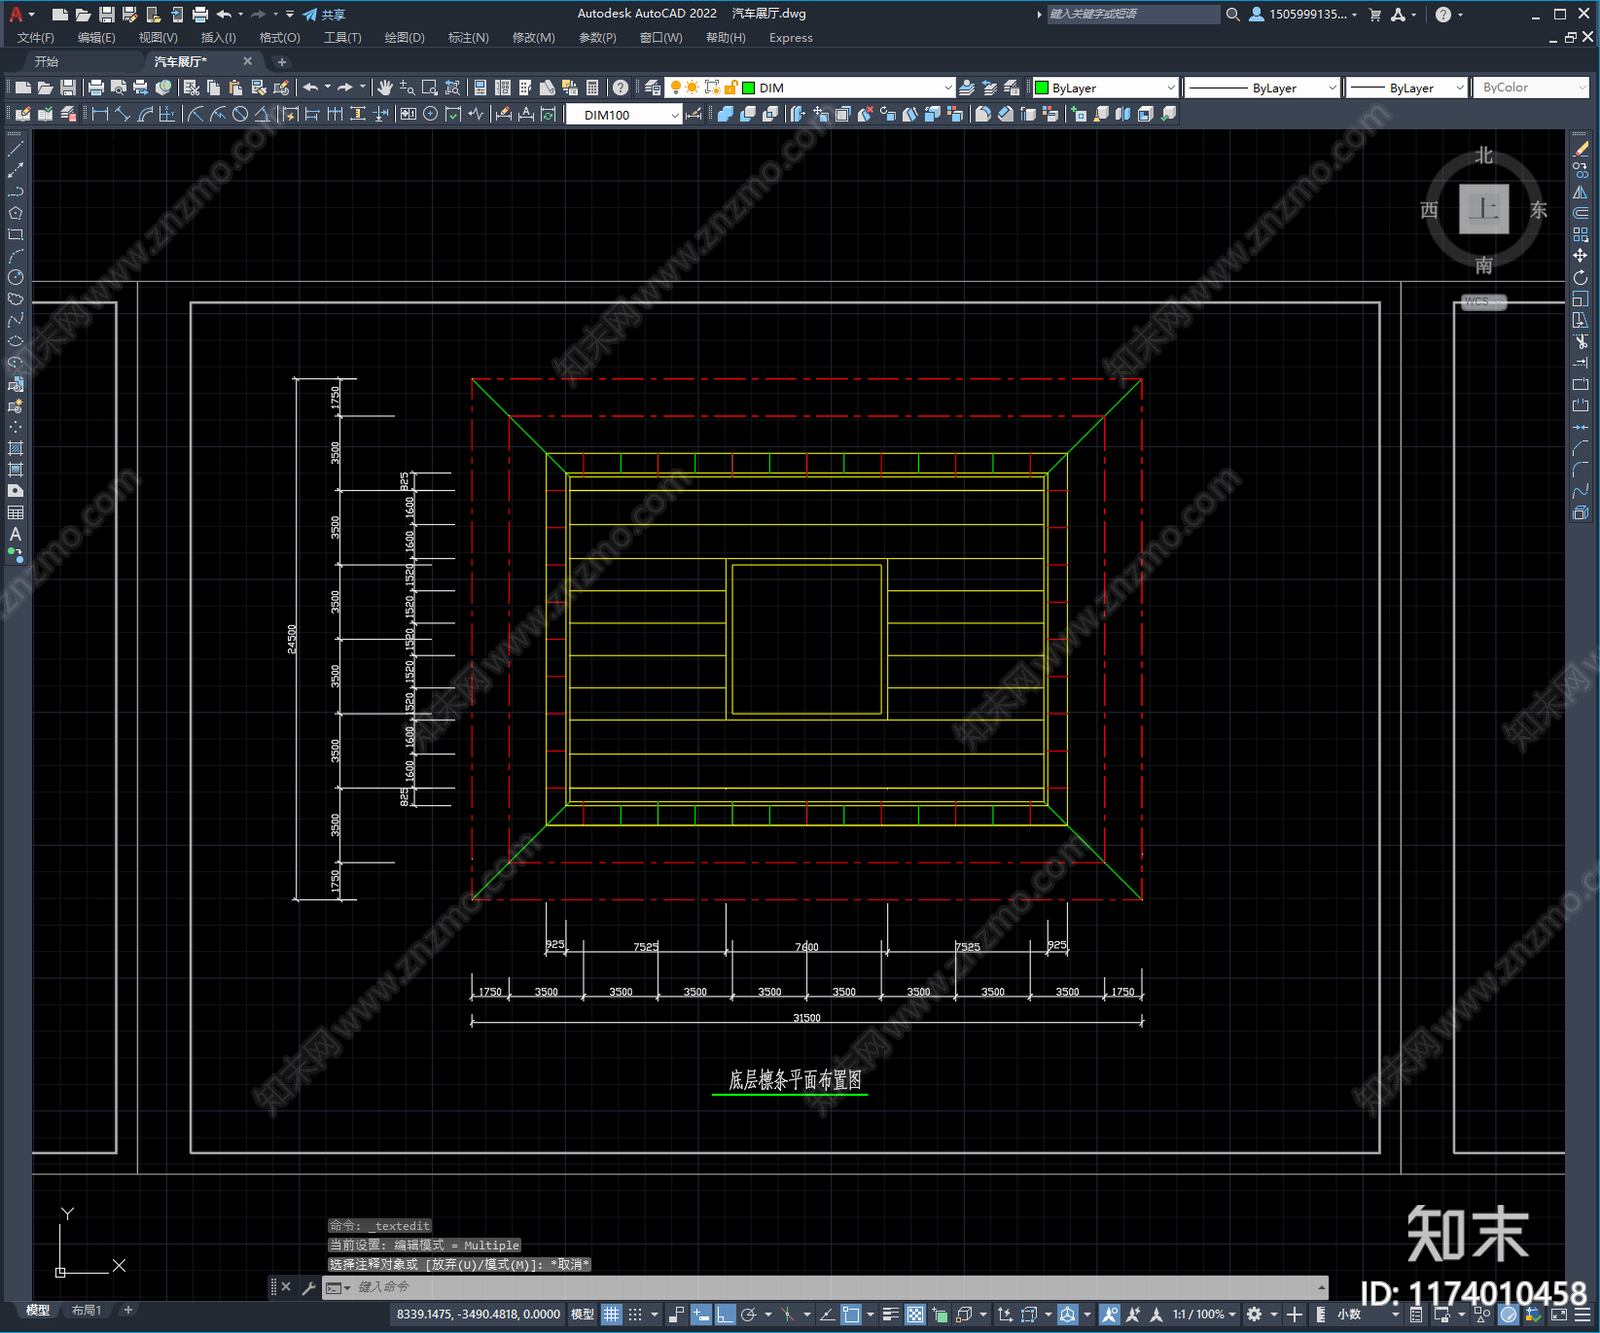
Task: Select the Diameter dimension tool
Action: 240,114
